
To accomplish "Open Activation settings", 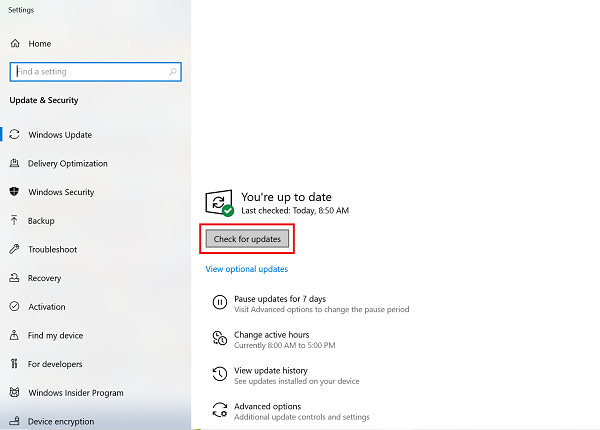I will click(47, 307).
